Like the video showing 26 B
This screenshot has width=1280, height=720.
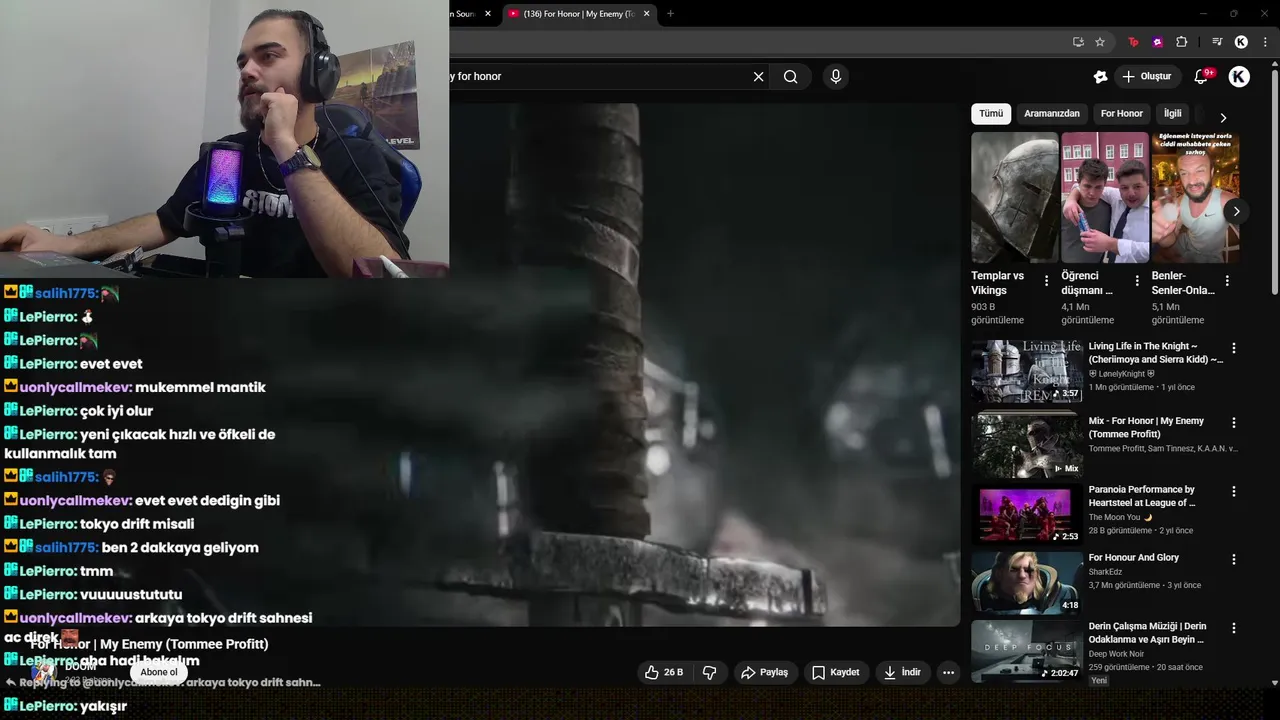click(x=663, y=673)
